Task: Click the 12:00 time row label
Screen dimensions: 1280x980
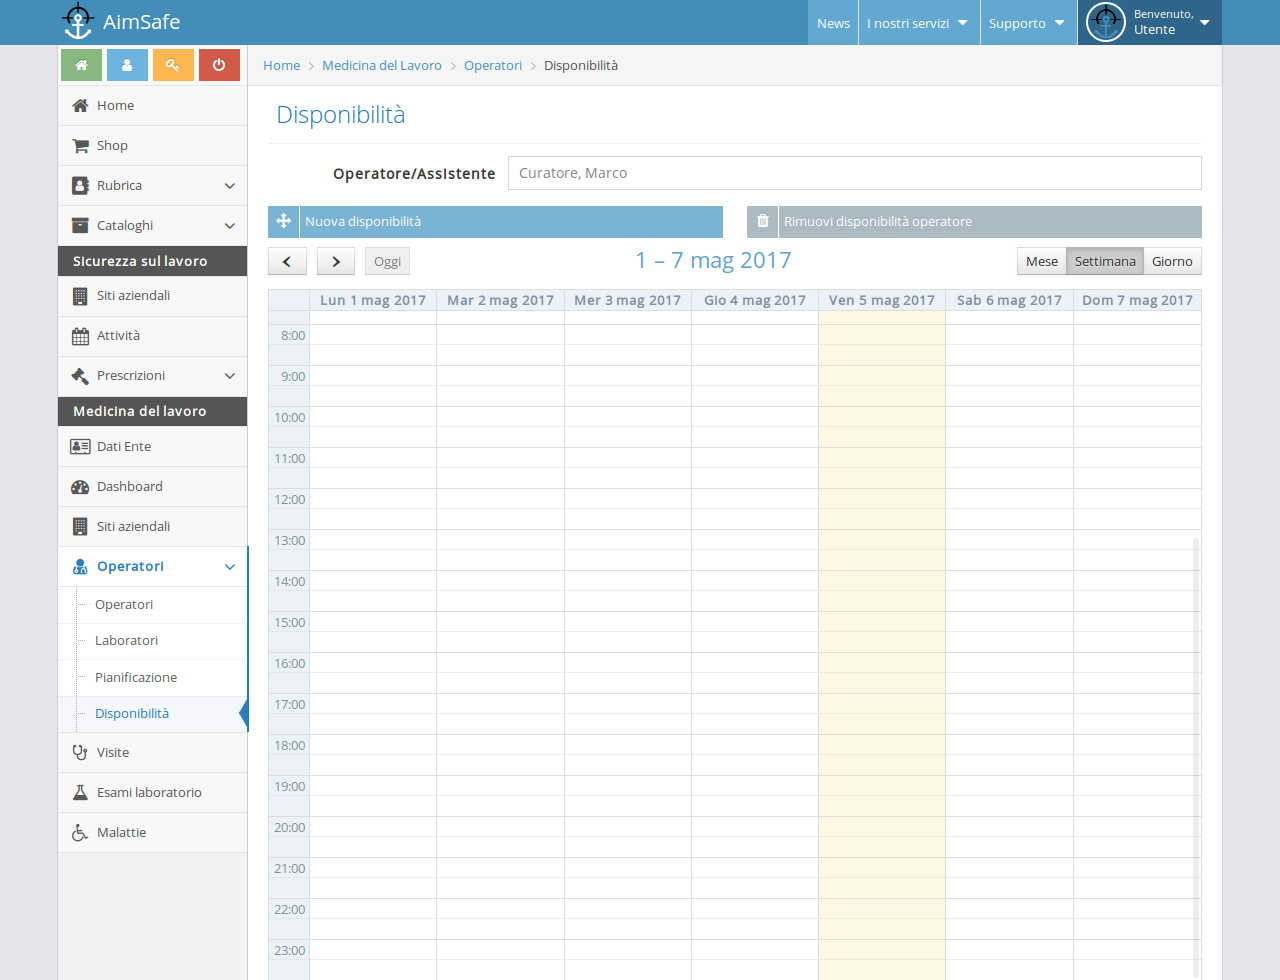Action: 290,500
